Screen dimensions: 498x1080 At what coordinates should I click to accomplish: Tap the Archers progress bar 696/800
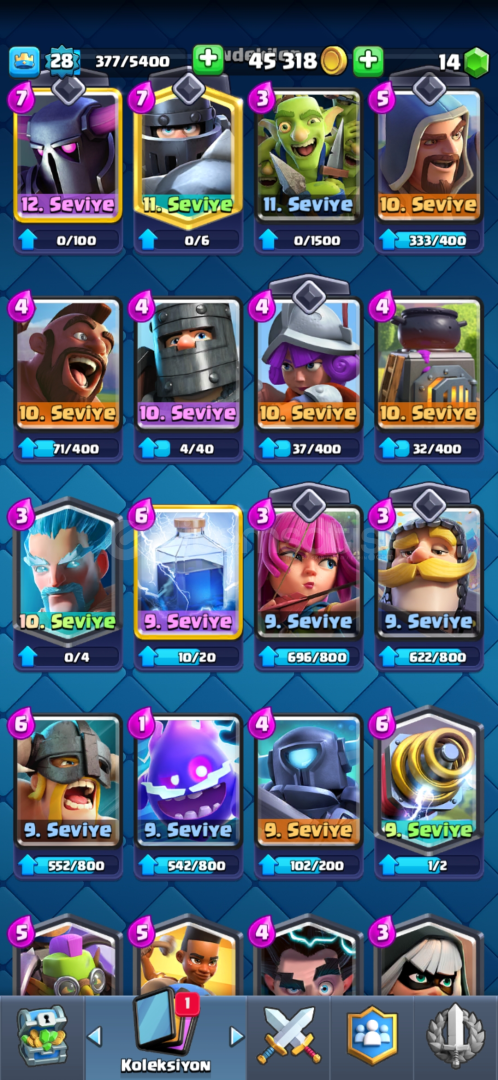pos(309,656)
